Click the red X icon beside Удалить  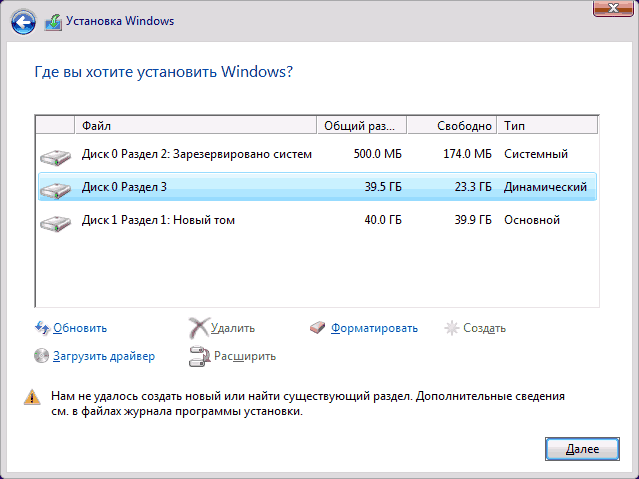[x=199, y=328]
